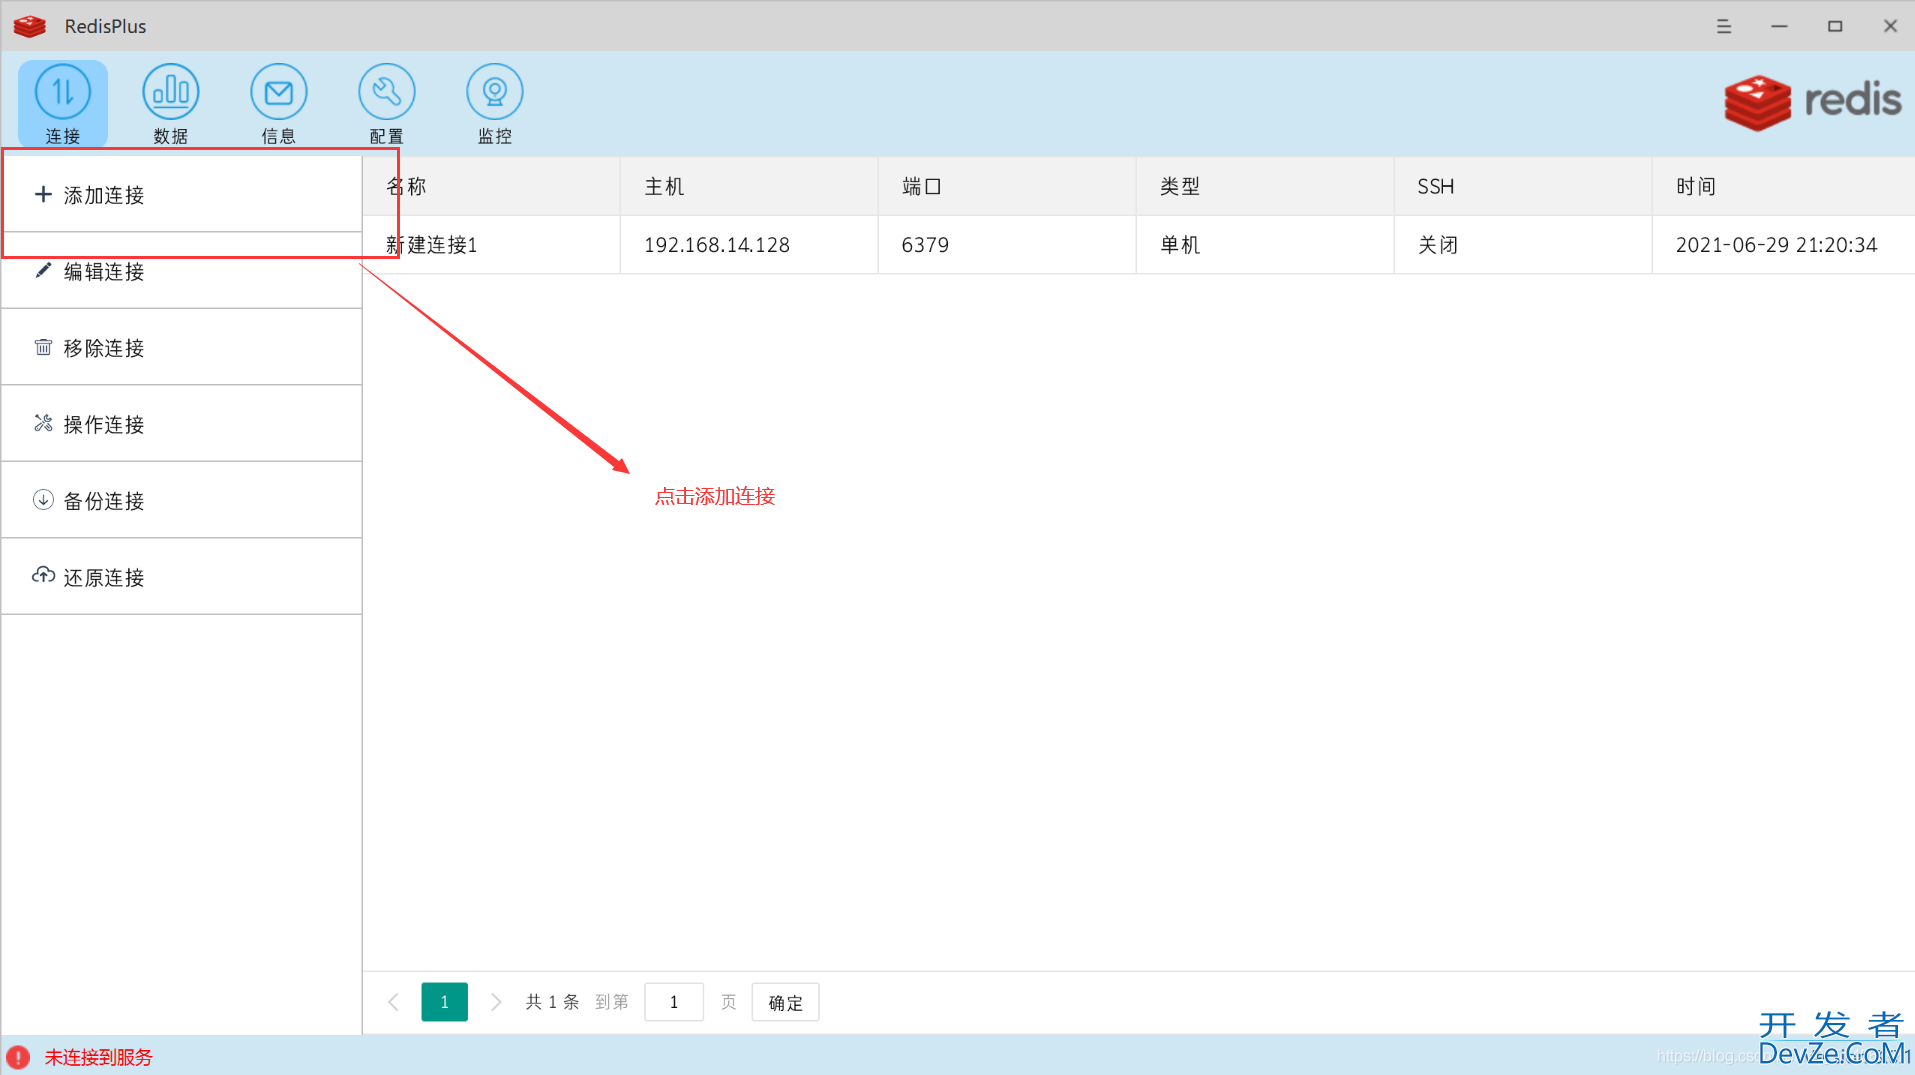Choose 操作连接 in the sidebar
The width and height of the screenshot is (1915, 1075).
pos(182,424)
